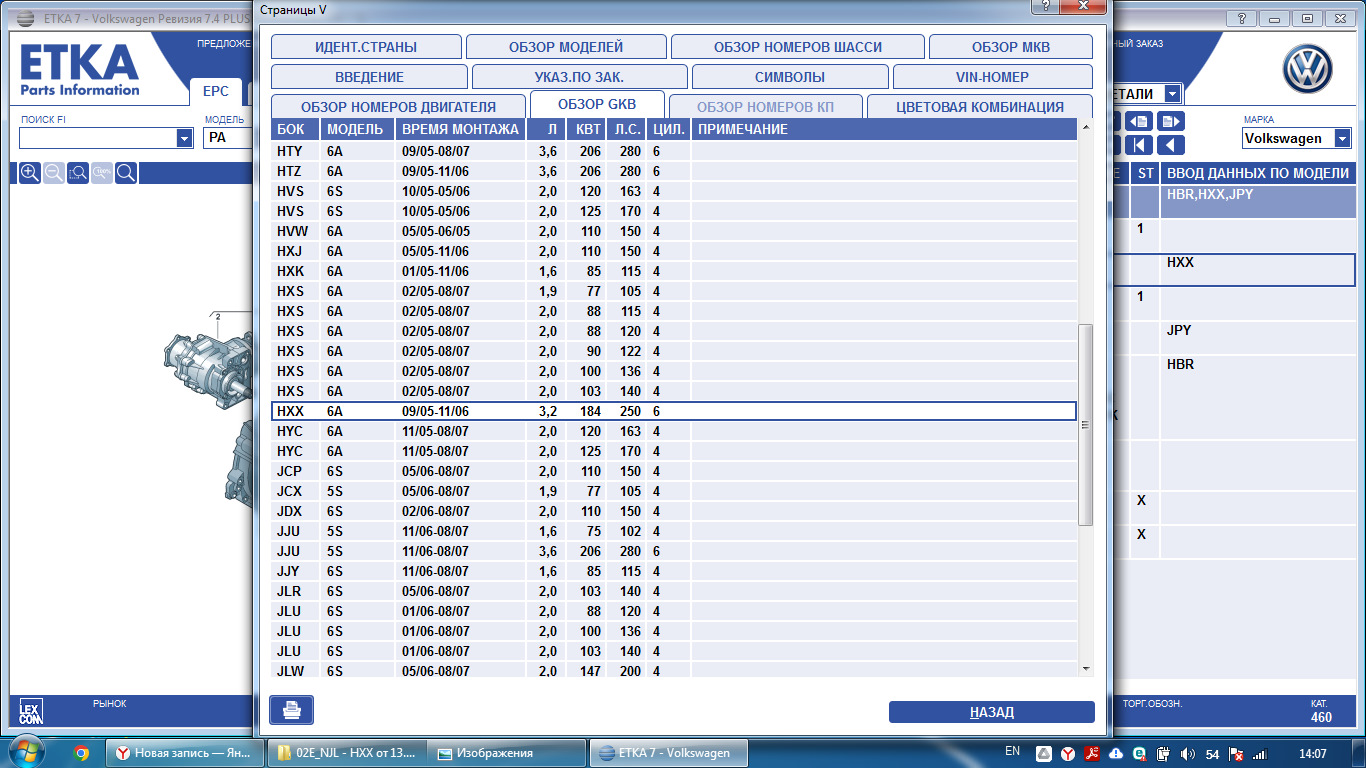Select the ОБЗОР GKB tab

coord(597,104)
